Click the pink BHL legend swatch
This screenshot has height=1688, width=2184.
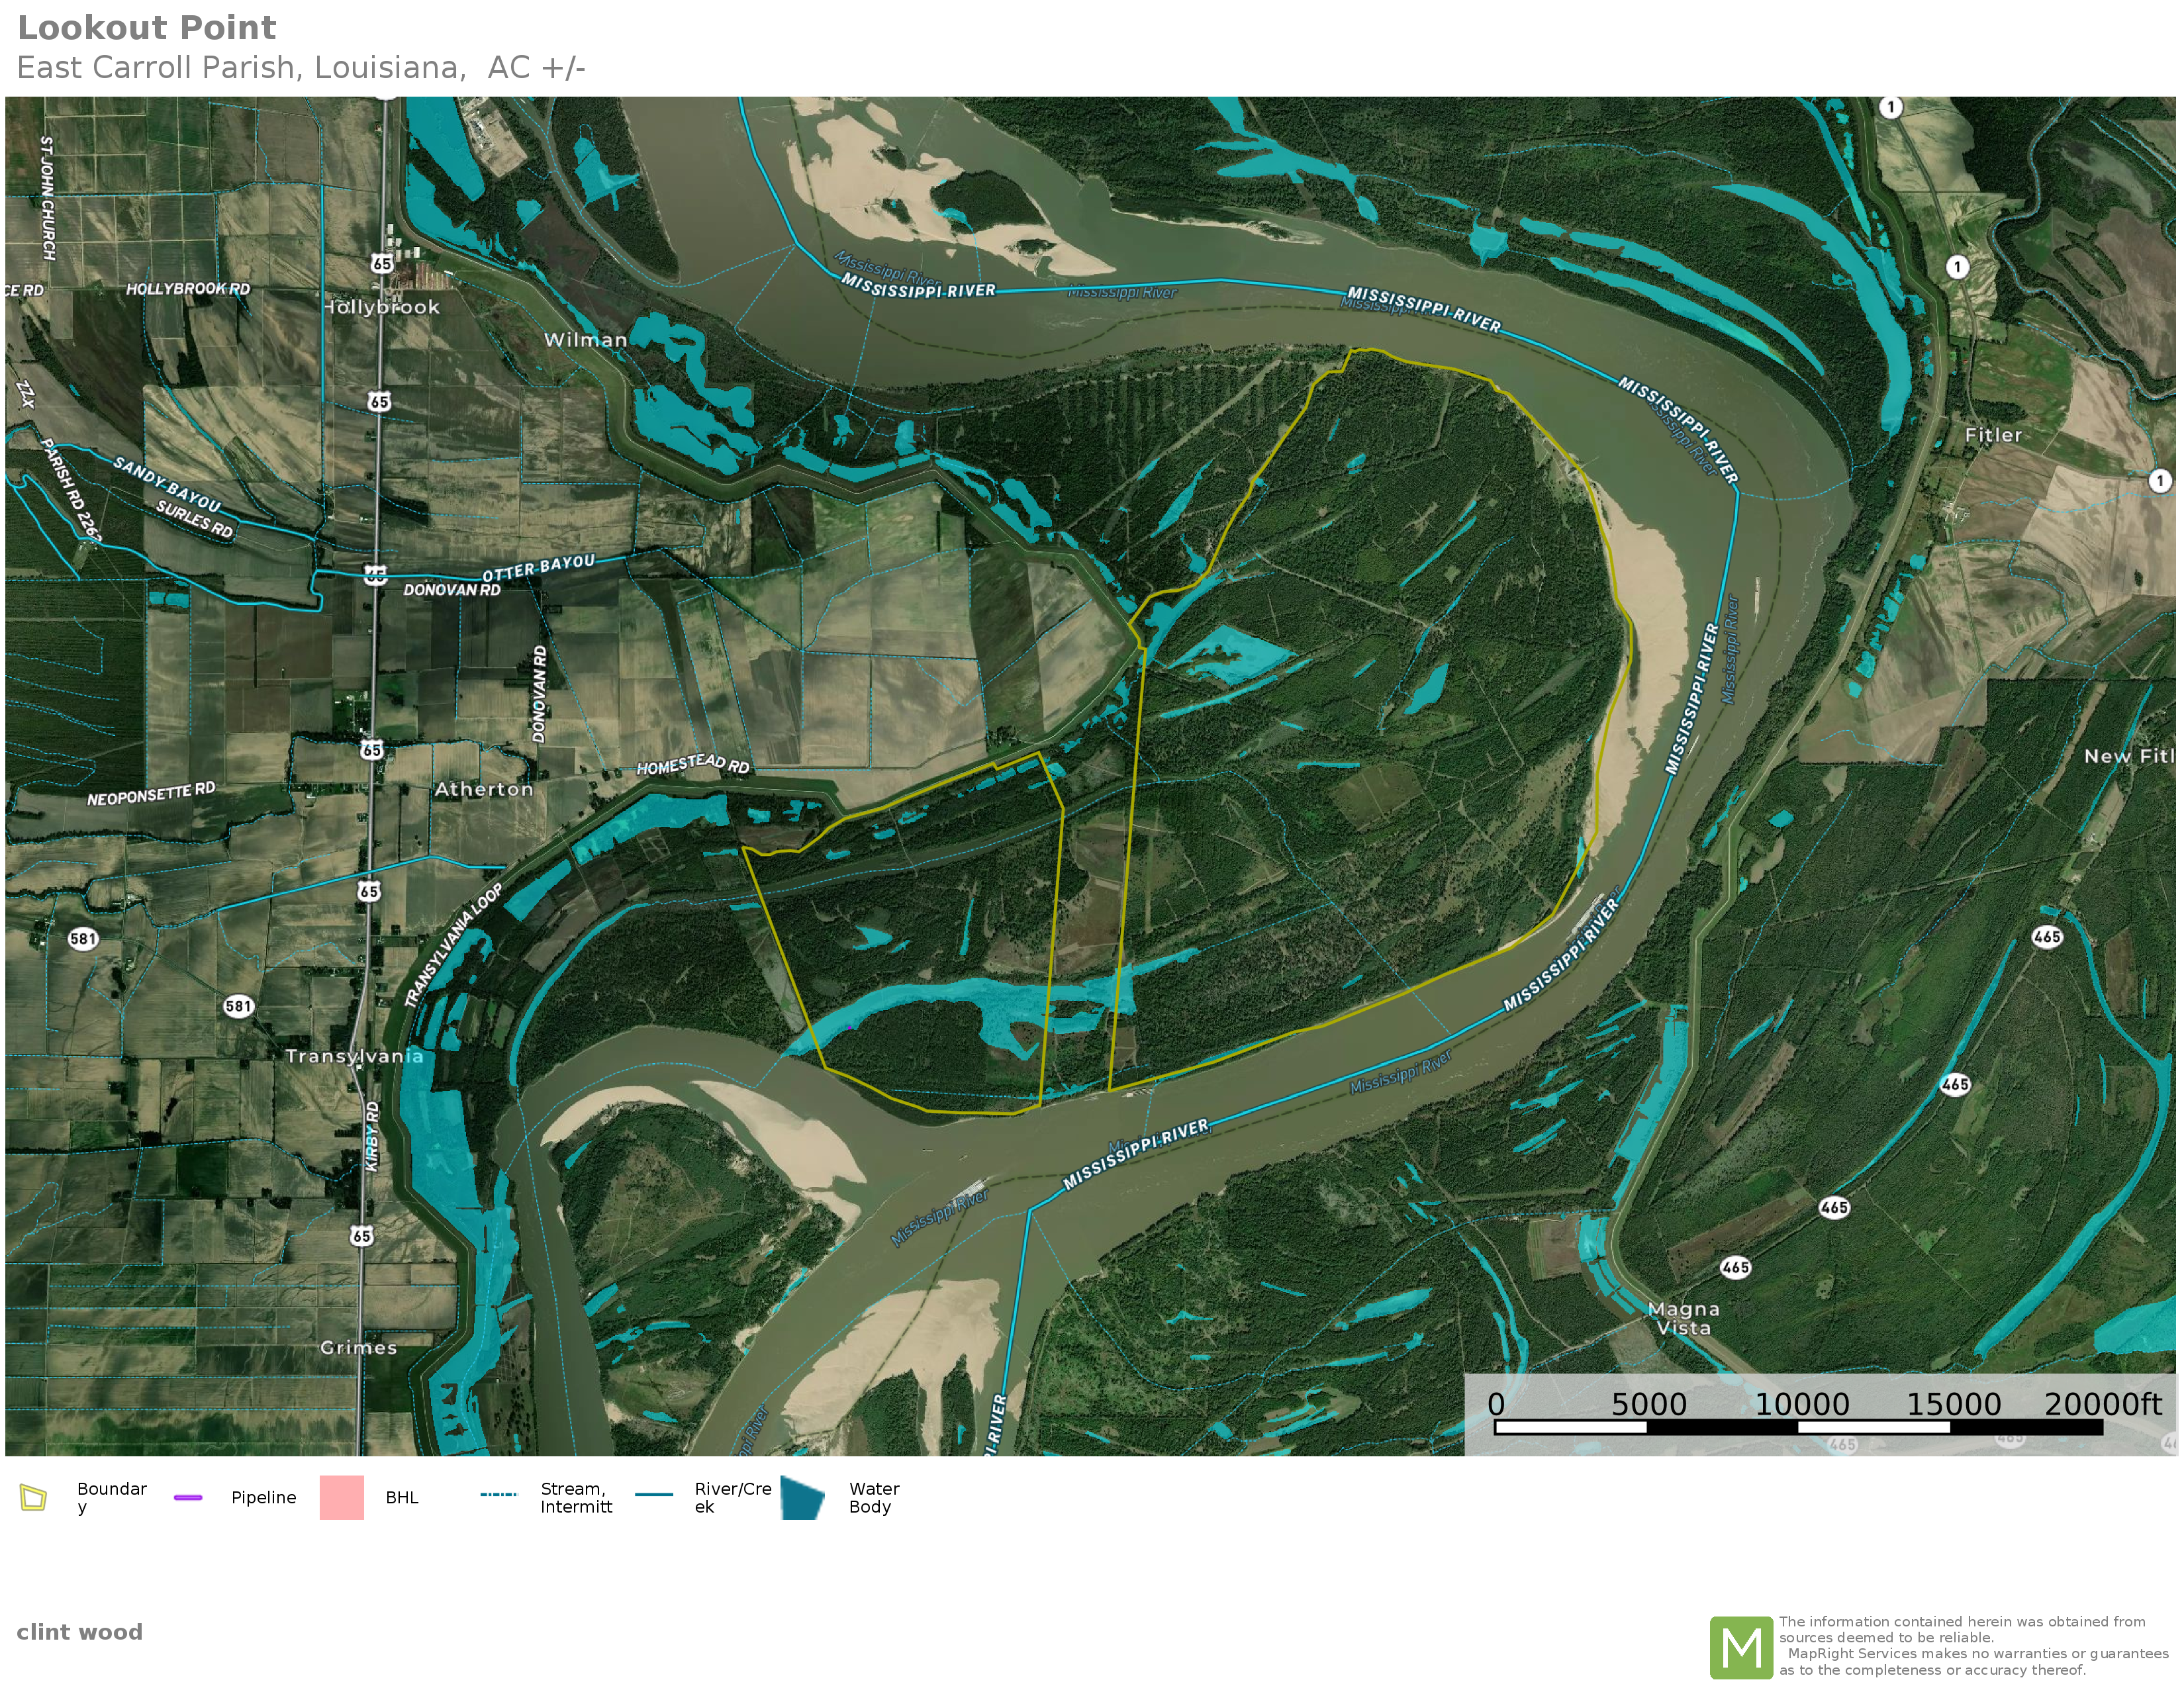341,1497
